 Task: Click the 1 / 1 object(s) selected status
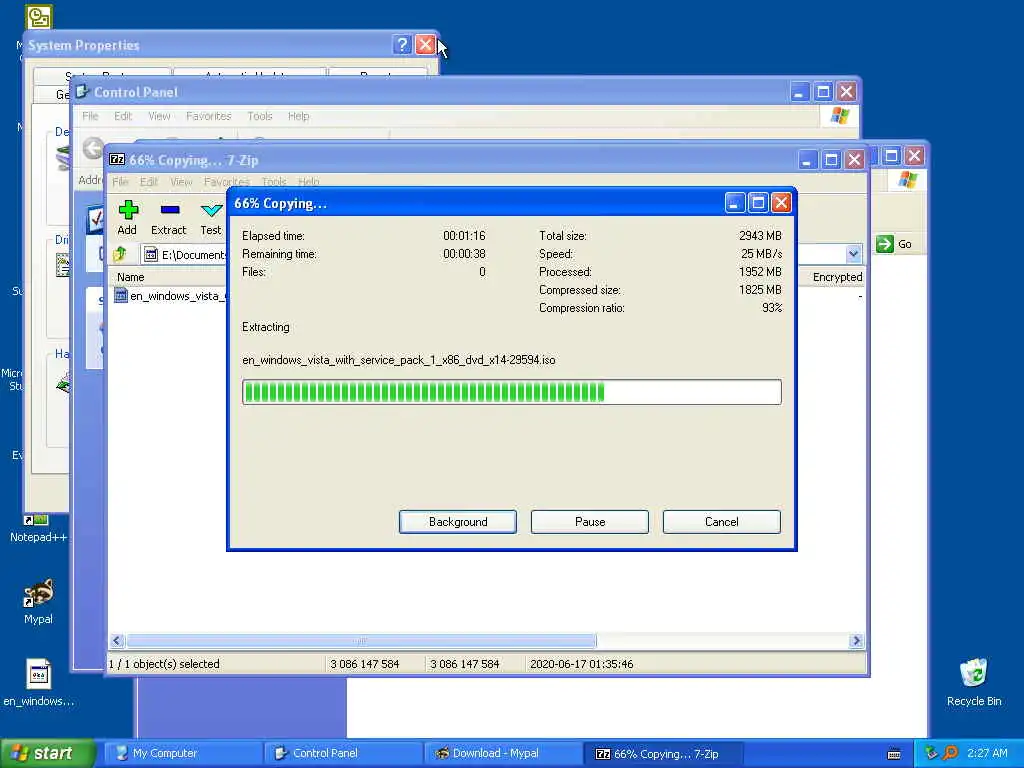click(x=164, y=664)
